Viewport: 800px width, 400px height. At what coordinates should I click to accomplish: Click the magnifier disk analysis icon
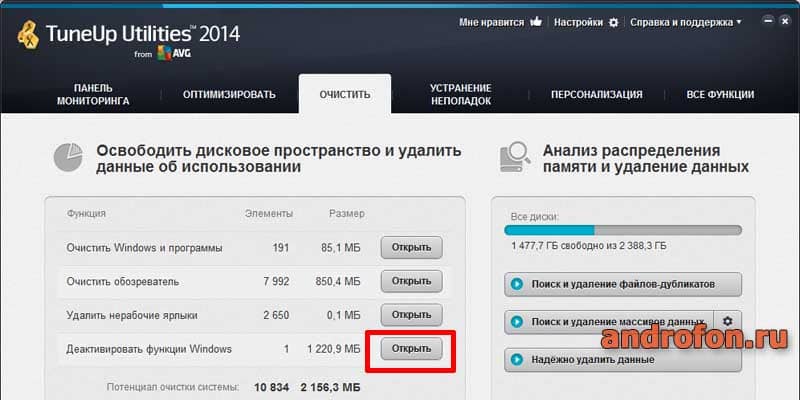coord(516,157)
